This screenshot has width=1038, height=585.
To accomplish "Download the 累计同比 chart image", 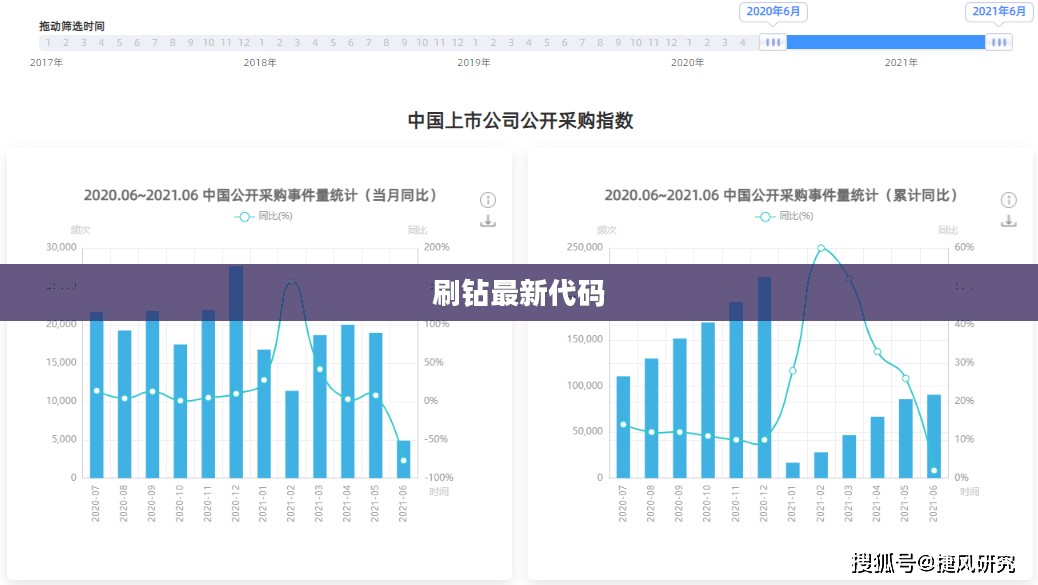I will pyautogui.click(x=1008, y=221).
